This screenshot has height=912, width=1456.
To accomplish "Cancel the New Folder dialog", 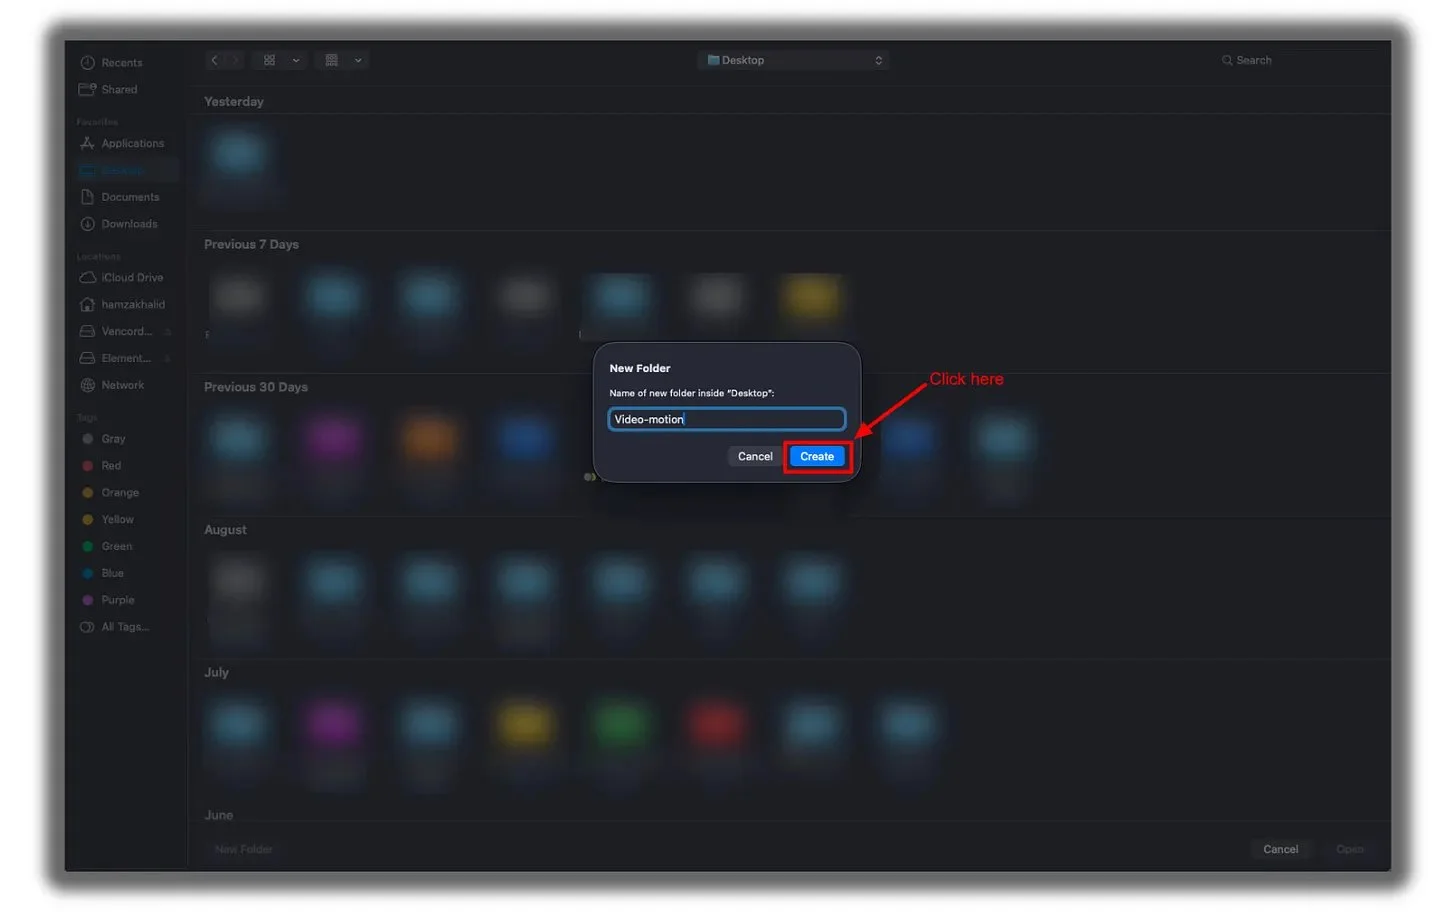I will [x=755, y=457].
